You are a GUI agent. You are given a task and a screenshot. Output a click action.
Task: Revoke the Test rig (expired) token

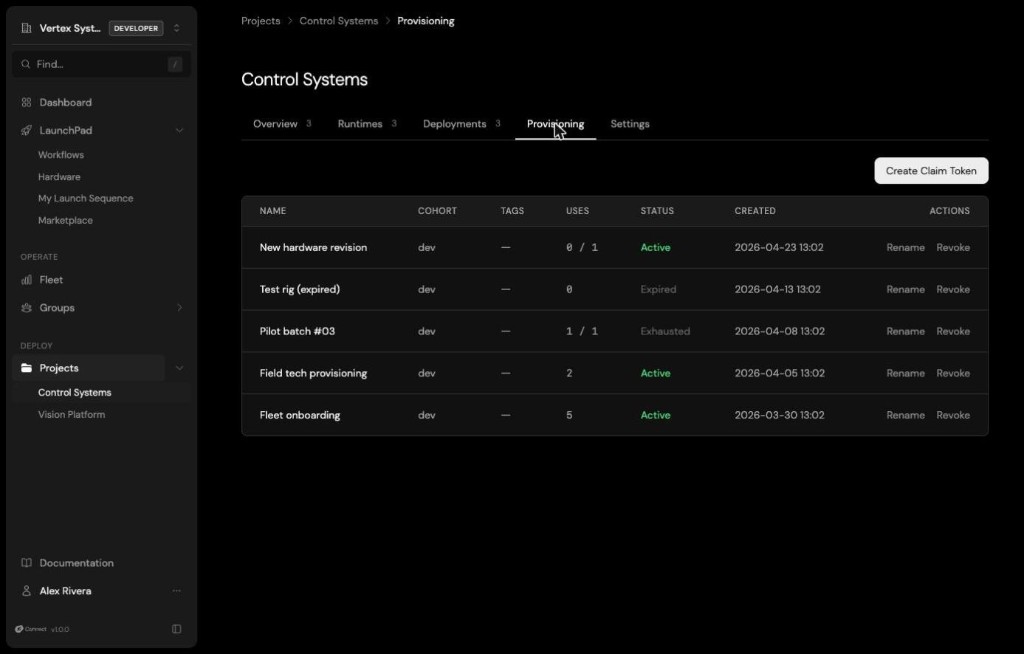coord(953,289)
